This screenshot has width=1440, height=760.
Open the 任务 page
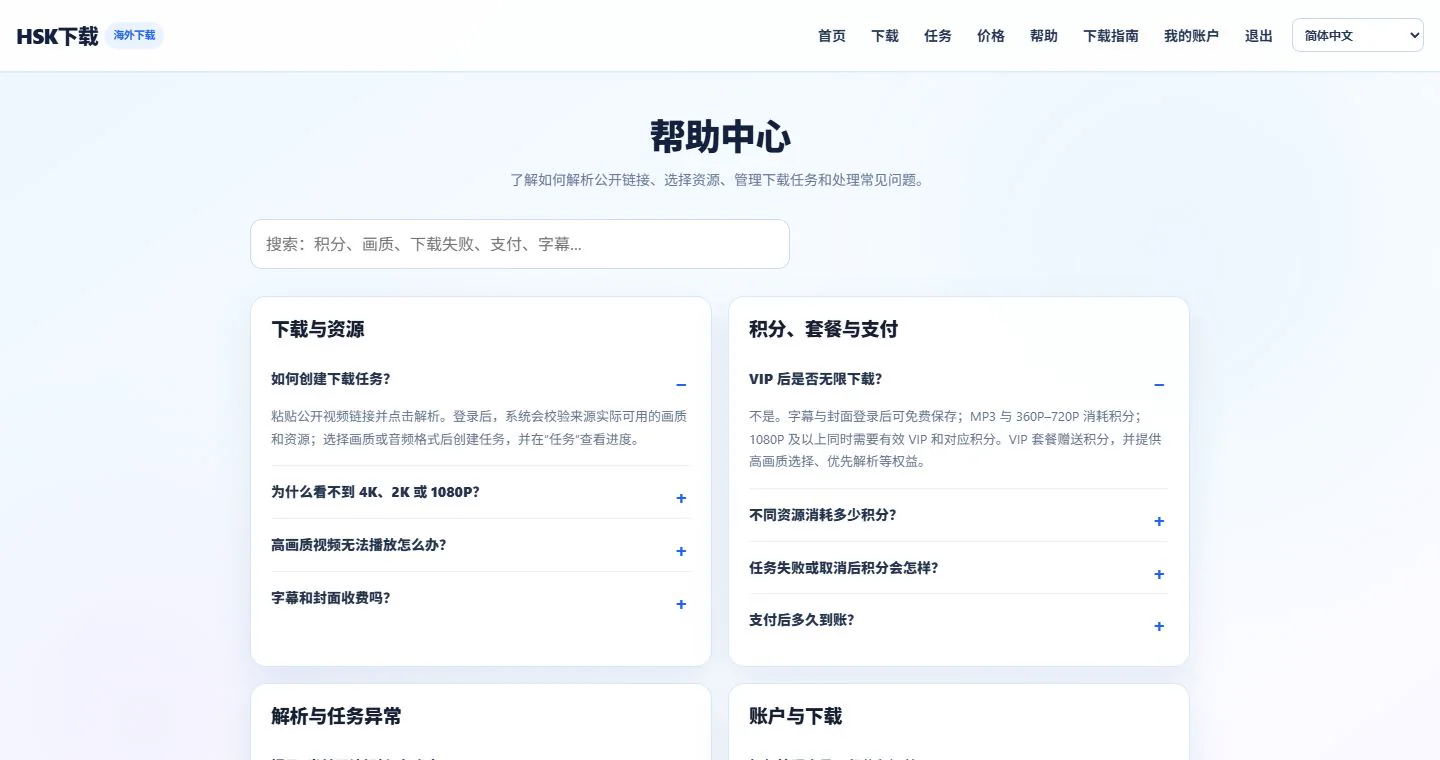click(x=938, y=36)
